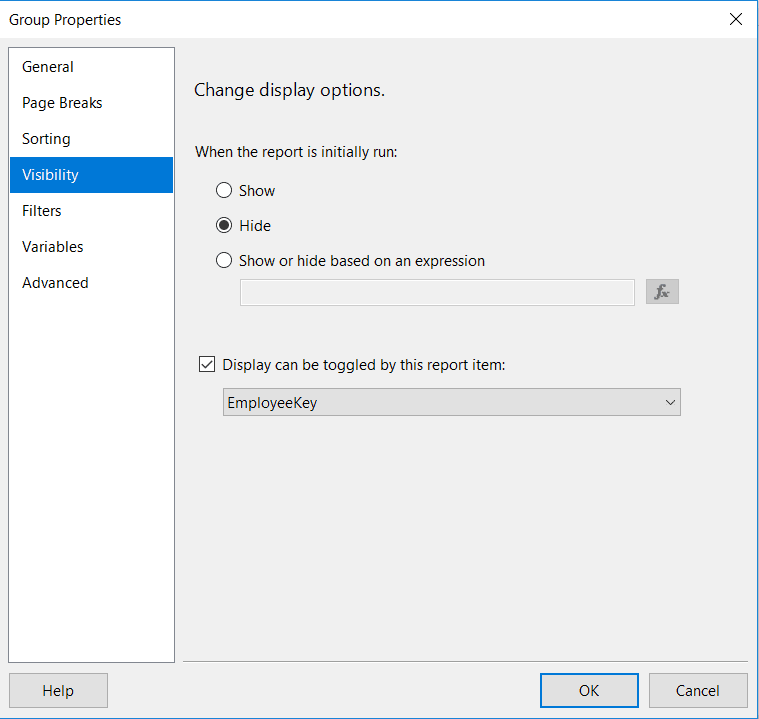
Task: Close the Group Properties dialog
Action: (736, 19)
